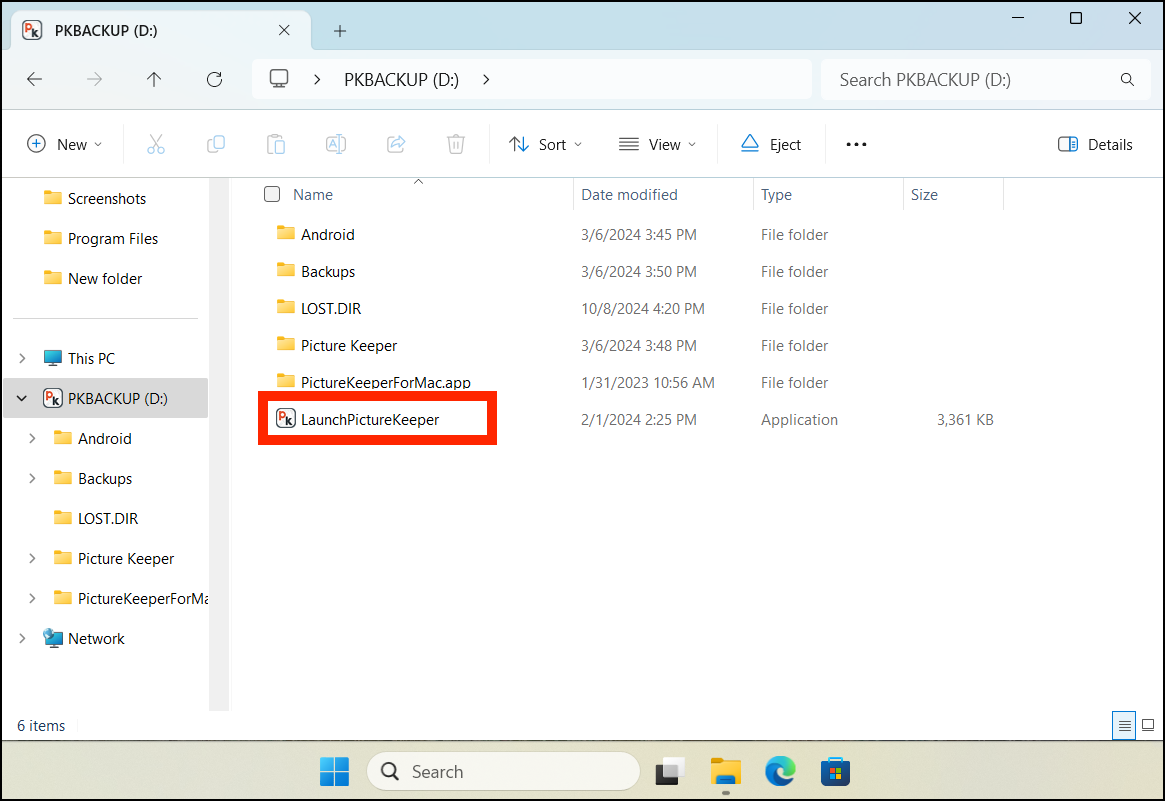Click the Forward navigation arrow
The height and width of the screenshot is (801, 1165).
pyautogui.click(x=94, y=80)
